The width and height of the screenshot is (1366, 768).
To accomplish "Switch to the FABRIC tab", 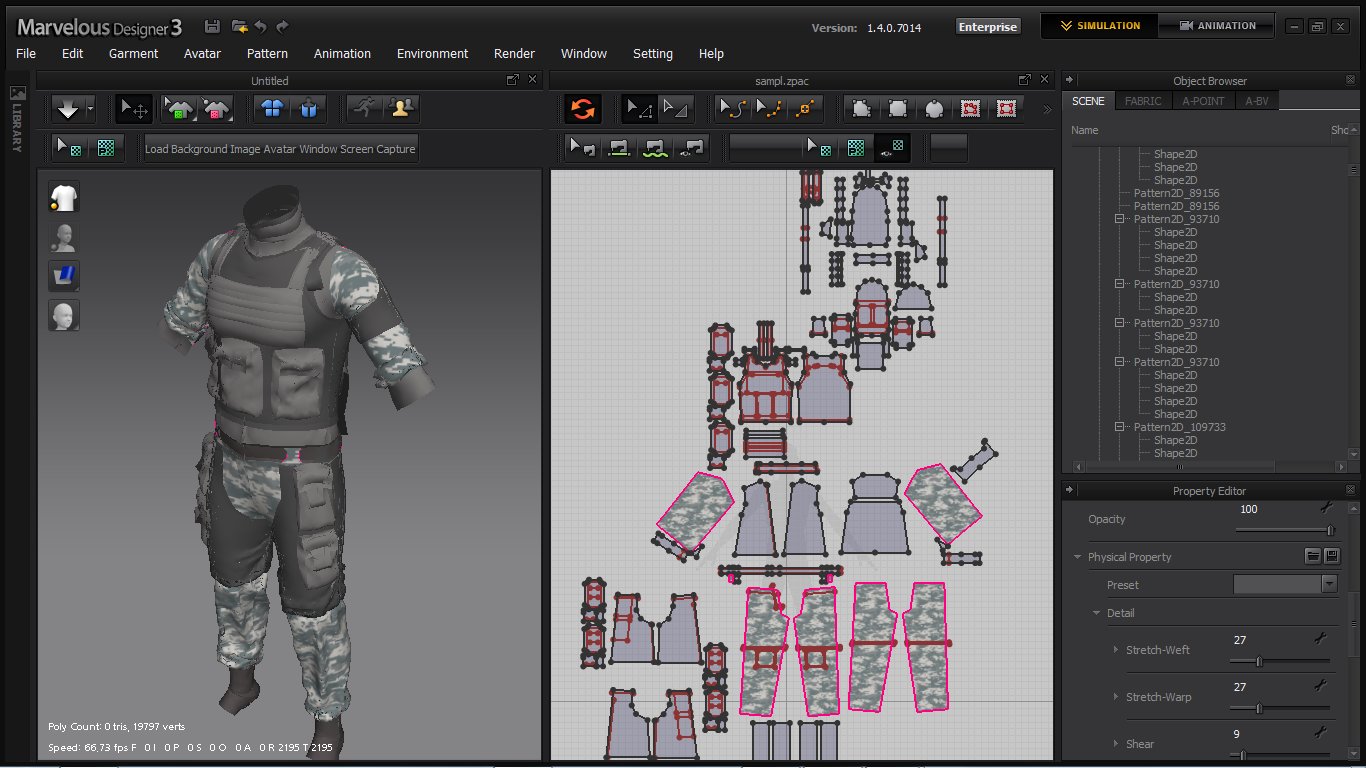I will coord(1143,101).
